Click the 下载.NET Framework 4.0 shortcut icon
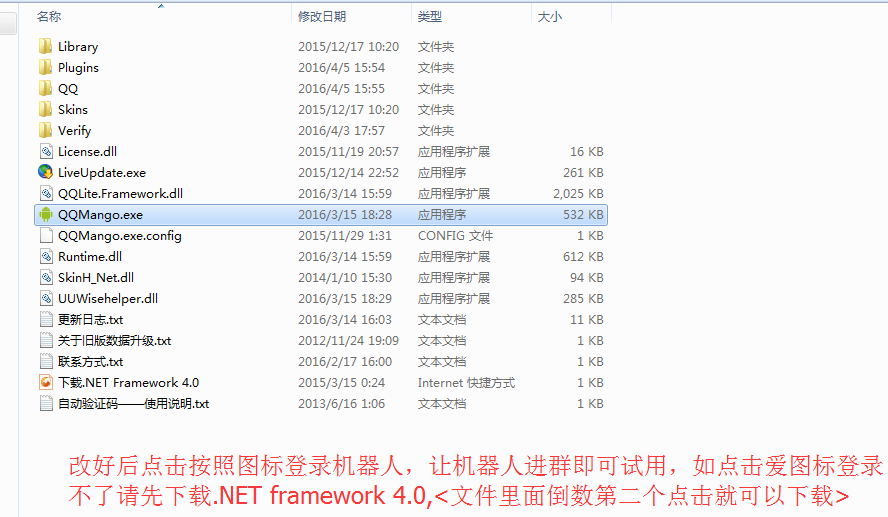888x517 pixels. [x=46, y=382]
